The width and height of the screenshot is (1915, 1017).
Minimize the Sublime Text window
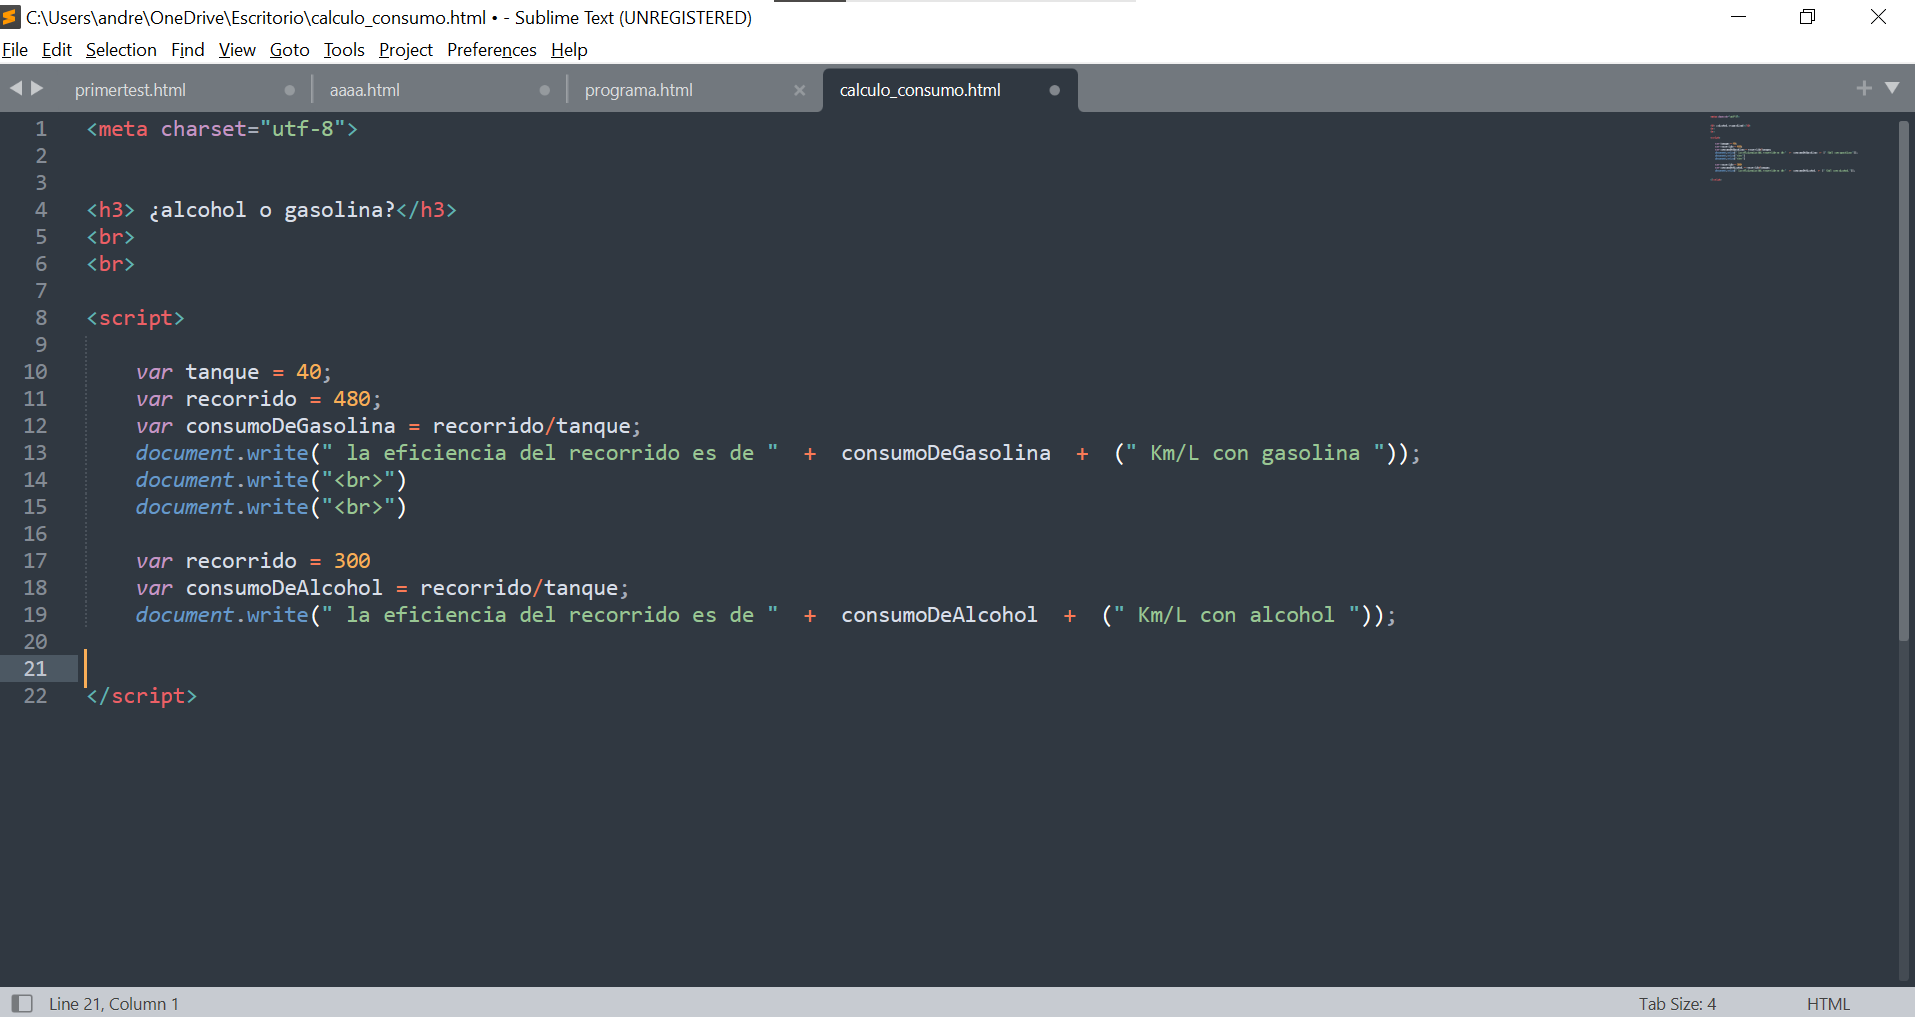[x=1738, y=17]
